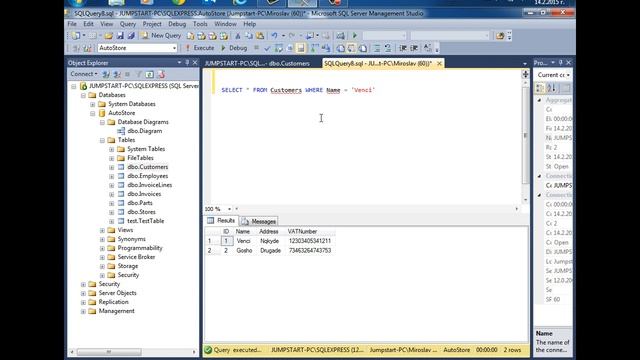Switch to the Results tab
The image size is (640, 360).
(x=221, y=221)
